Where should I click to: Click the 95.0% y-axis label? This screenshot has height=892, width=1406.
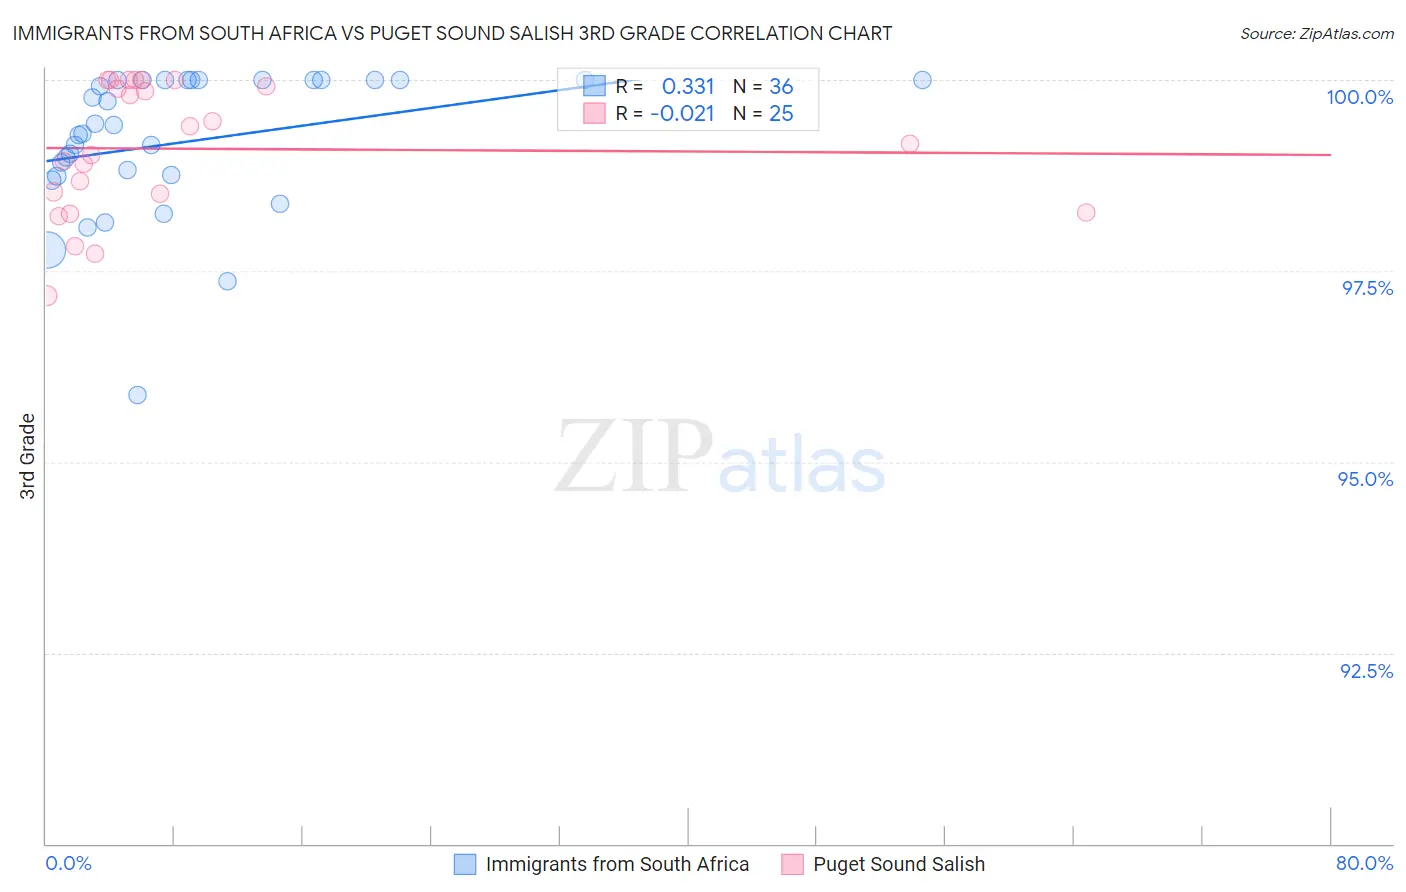(1365, 479)
